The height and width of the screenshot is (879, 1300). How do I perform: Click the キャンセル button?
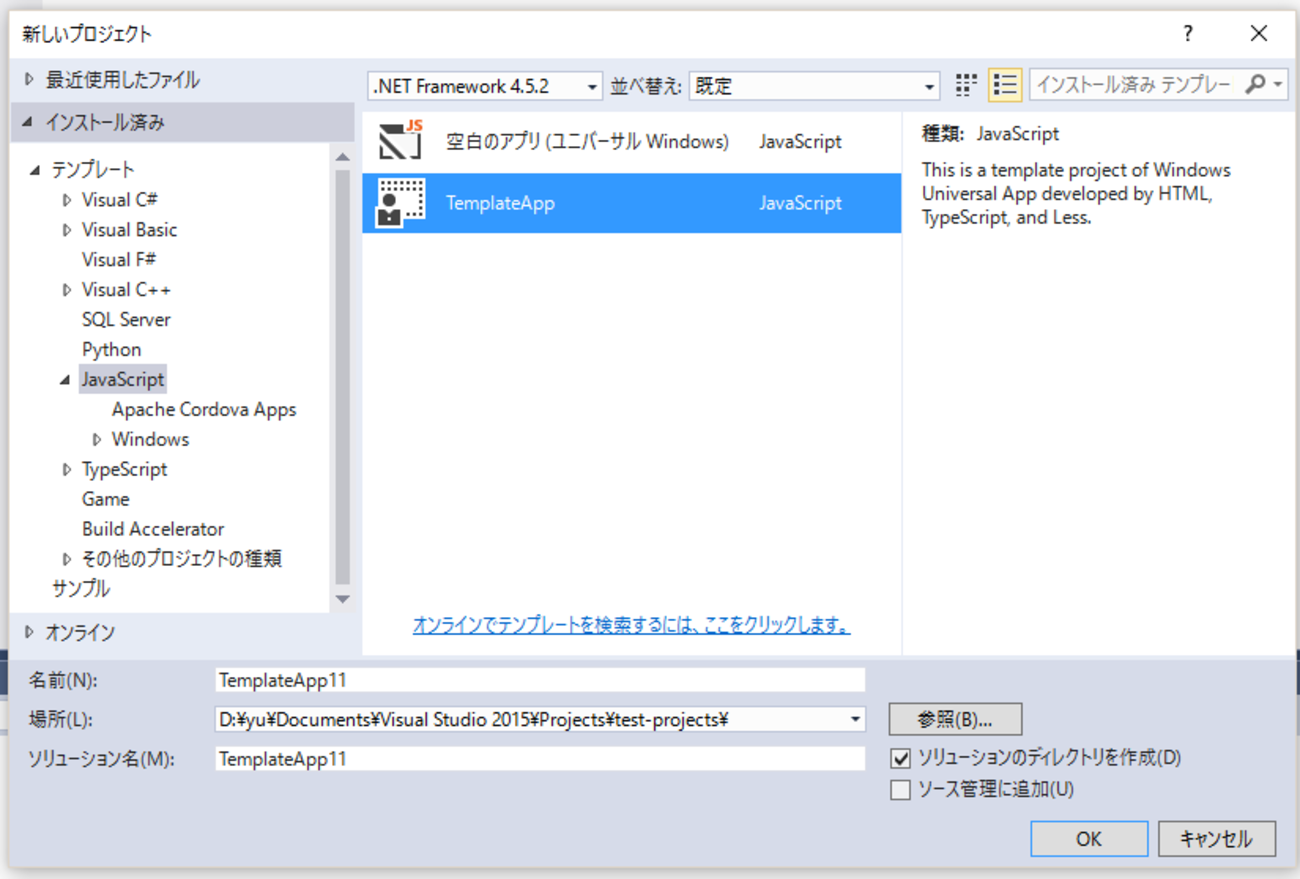click(1217, 839)
